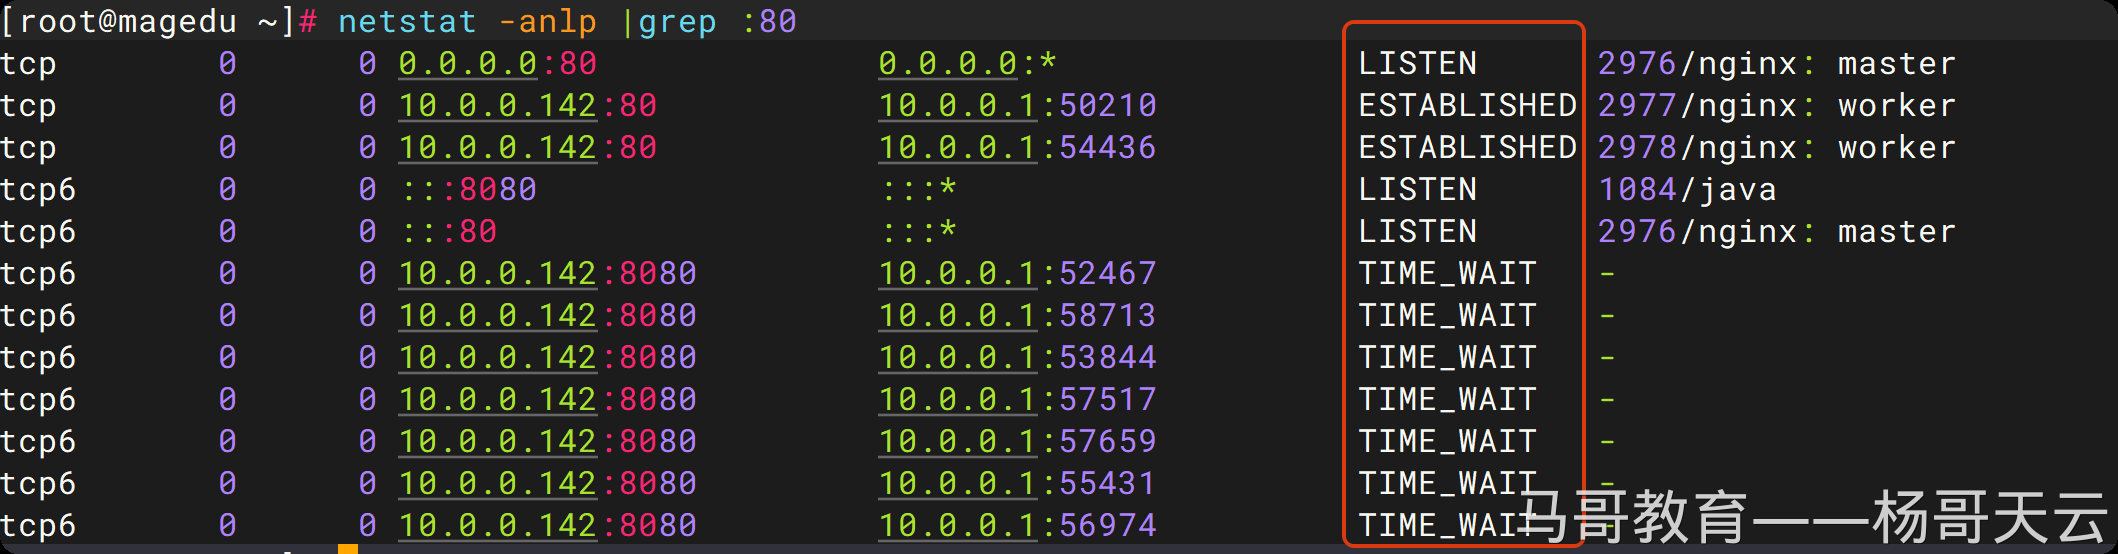Click ESTABLISHED state in the 54436 row
The height and width of the screenshot is (554, 2118).
(1467, 147)
